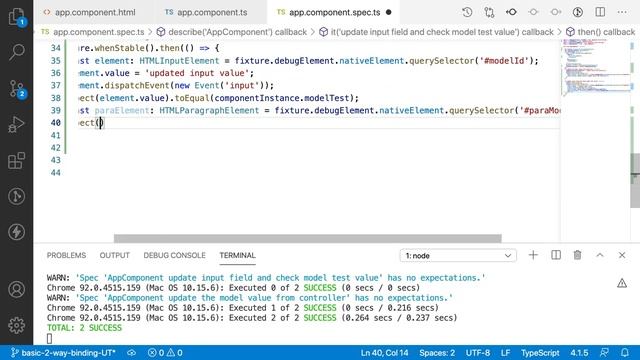Close the terminal panel

tap(622, 255)
